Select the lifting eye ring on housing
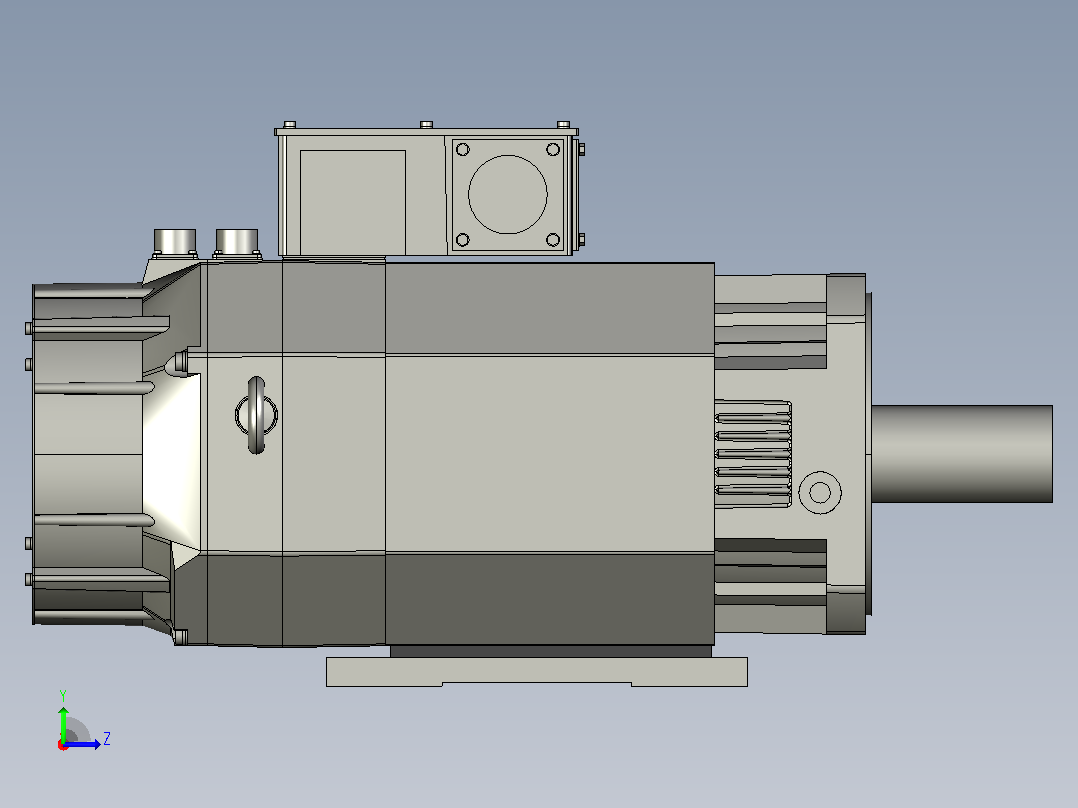The image size is (1078, 808). [256, 415]
